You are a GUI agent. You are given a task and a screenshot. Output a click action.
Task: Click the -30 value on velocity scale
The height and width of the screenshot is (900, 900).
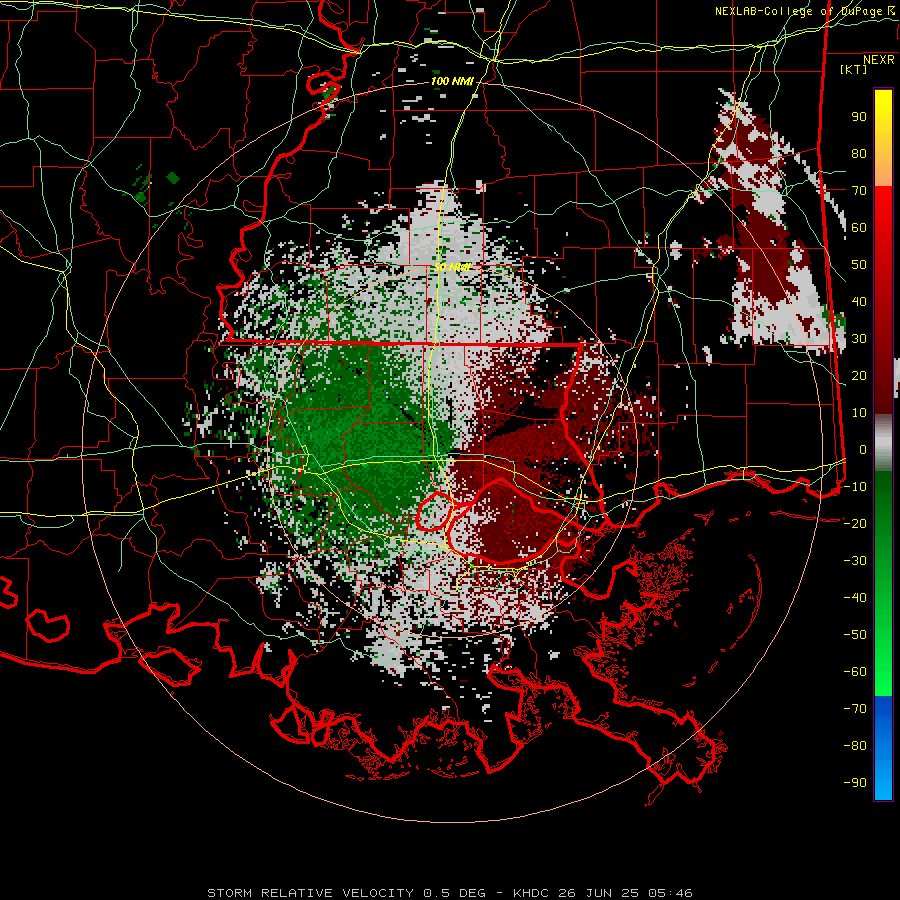pos(855,561)
